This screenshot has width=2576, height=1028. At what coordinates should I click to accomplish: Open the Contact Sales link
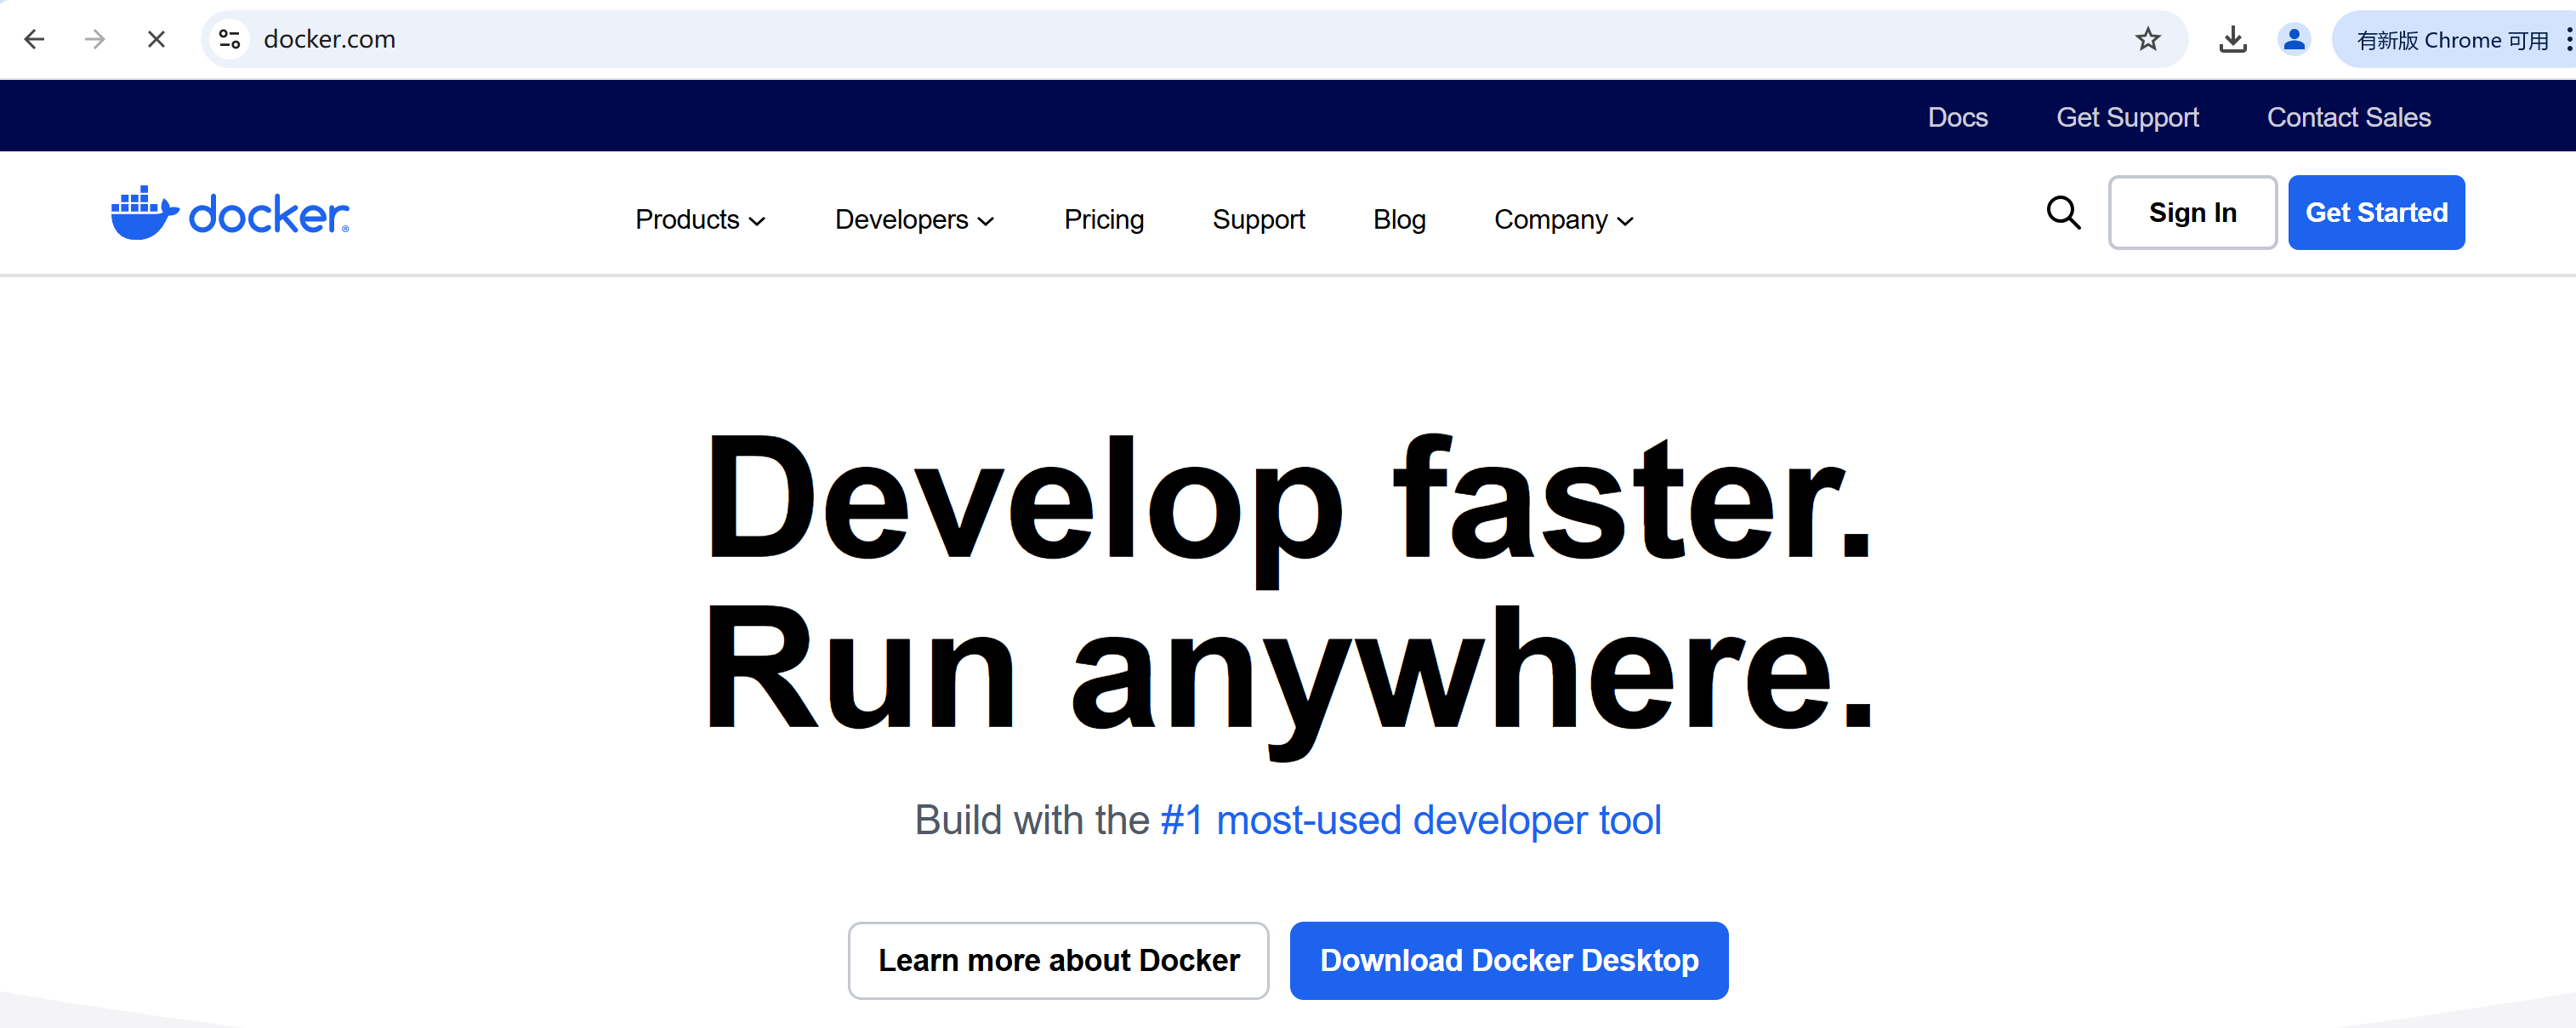(2348, 117)
